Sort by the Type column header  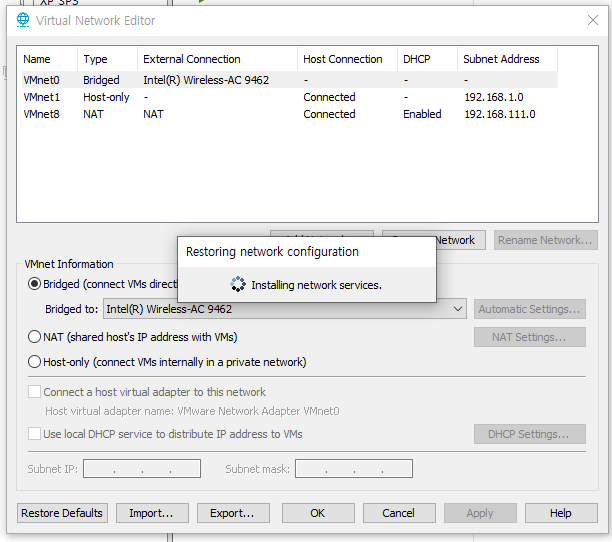(107, 59)
